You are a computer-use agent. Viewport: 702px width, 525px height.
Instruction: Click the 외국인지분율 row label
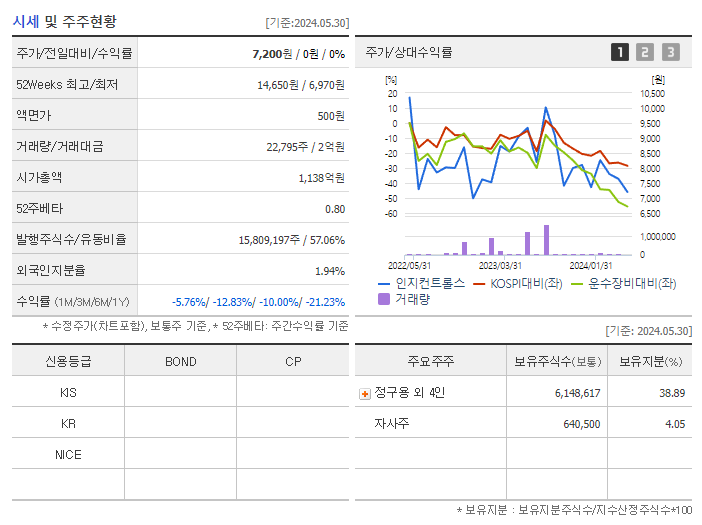(51, 270)
